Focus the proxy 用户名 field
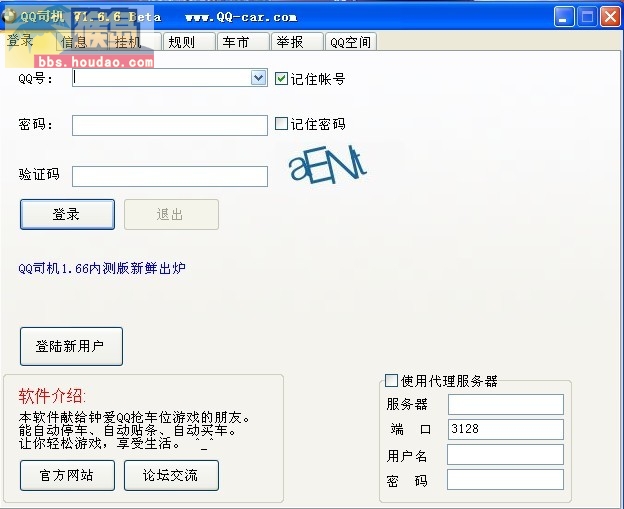 [x=505, y=454]
